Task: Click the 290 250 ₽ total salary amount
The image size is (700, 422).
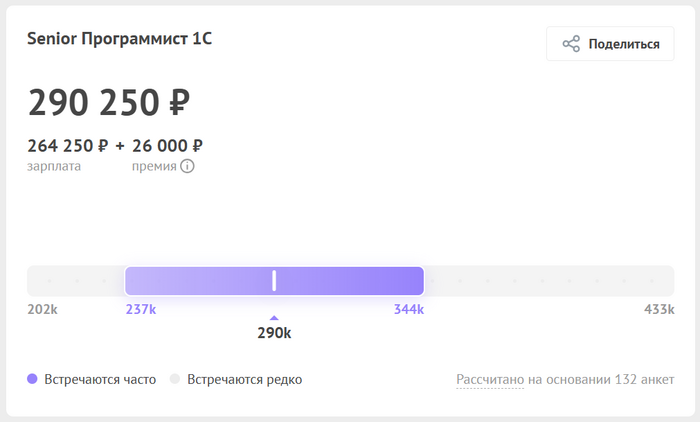Action: (x=109, y=102)
